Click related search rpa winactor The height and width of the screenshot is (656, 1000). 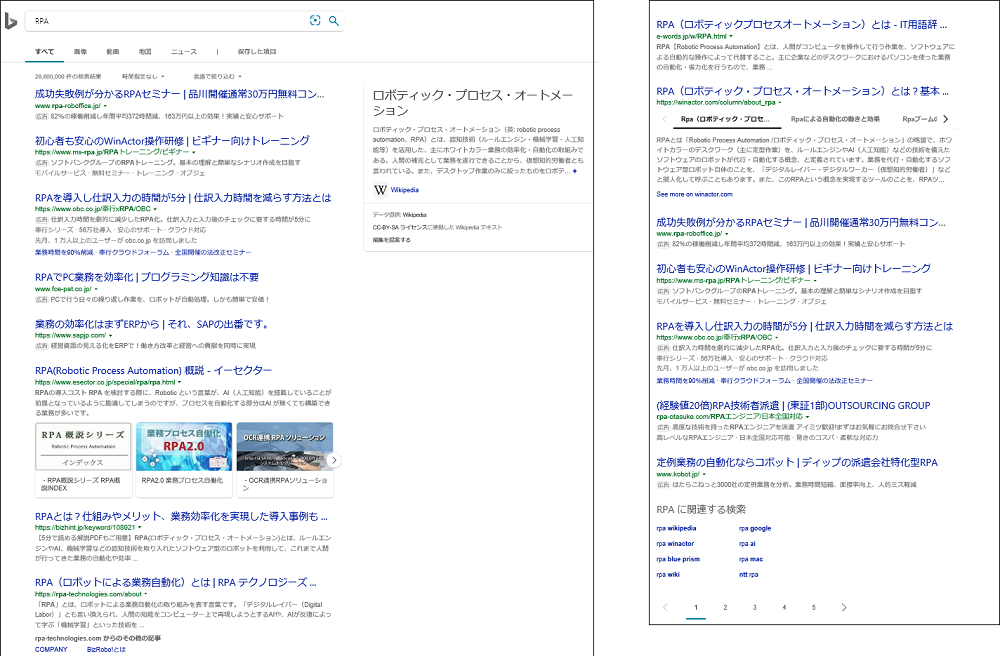(675, 544)
